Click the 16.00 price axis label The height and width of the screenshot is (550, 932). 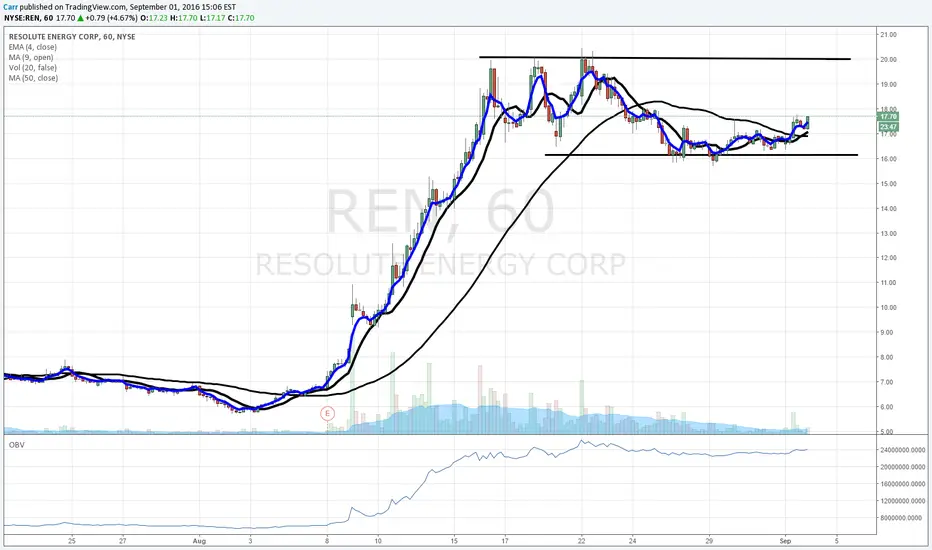pos(889,159)
